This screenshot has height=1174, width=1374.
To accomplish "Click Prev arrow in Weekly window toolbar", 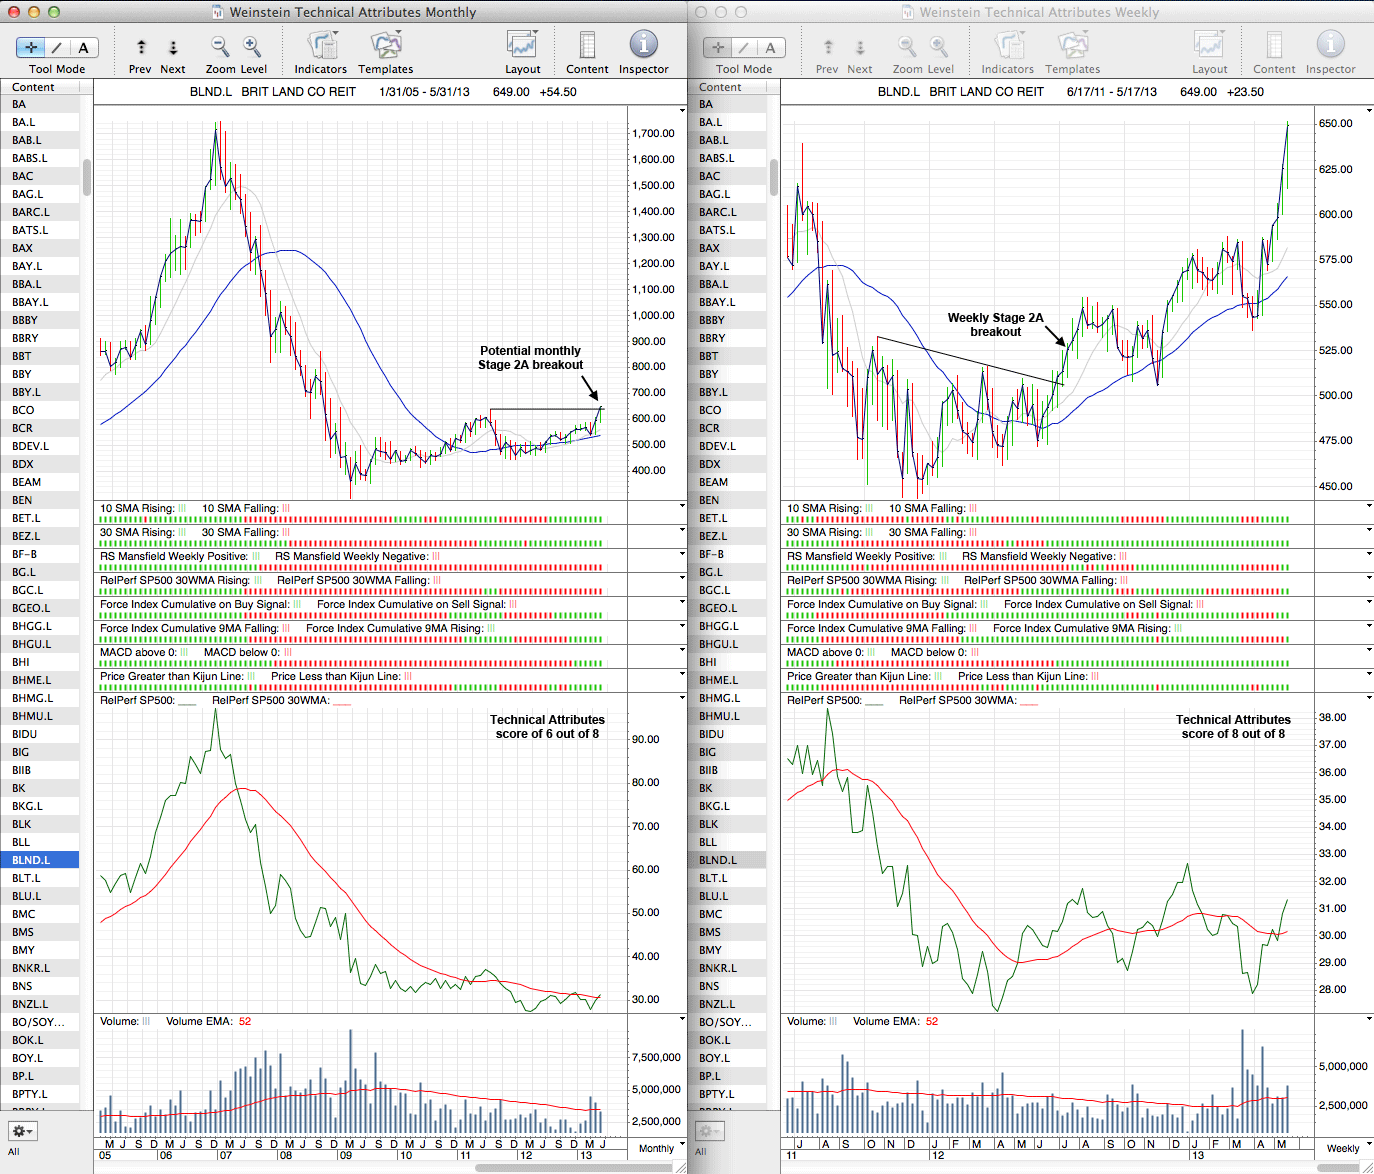I will click(x=828, y=47).
